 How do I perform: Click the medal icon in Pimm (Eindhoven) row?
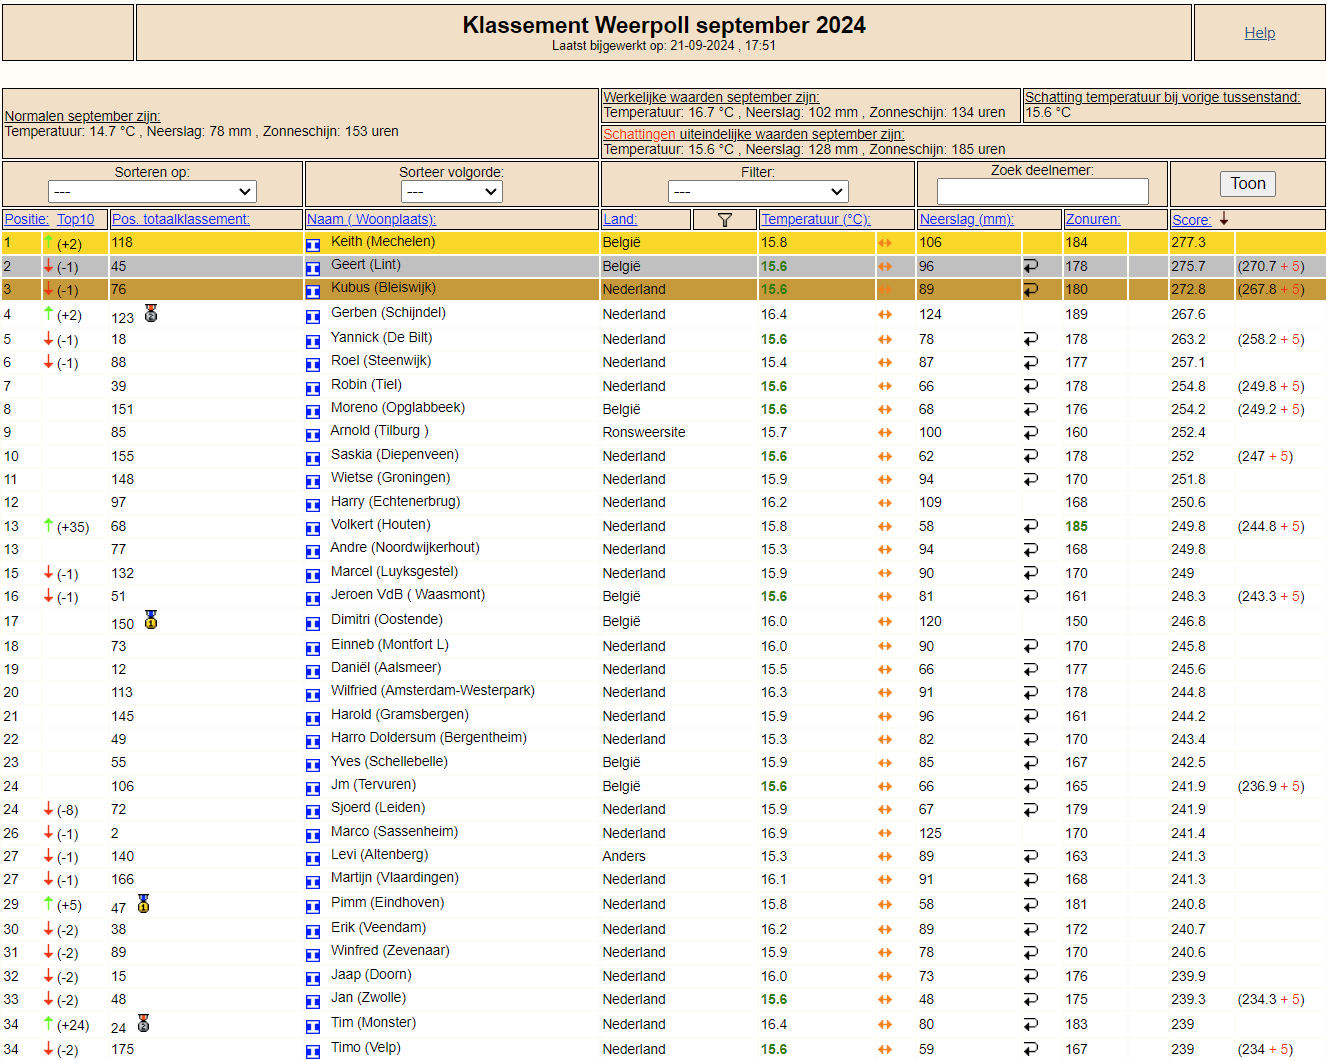point(144,904)
